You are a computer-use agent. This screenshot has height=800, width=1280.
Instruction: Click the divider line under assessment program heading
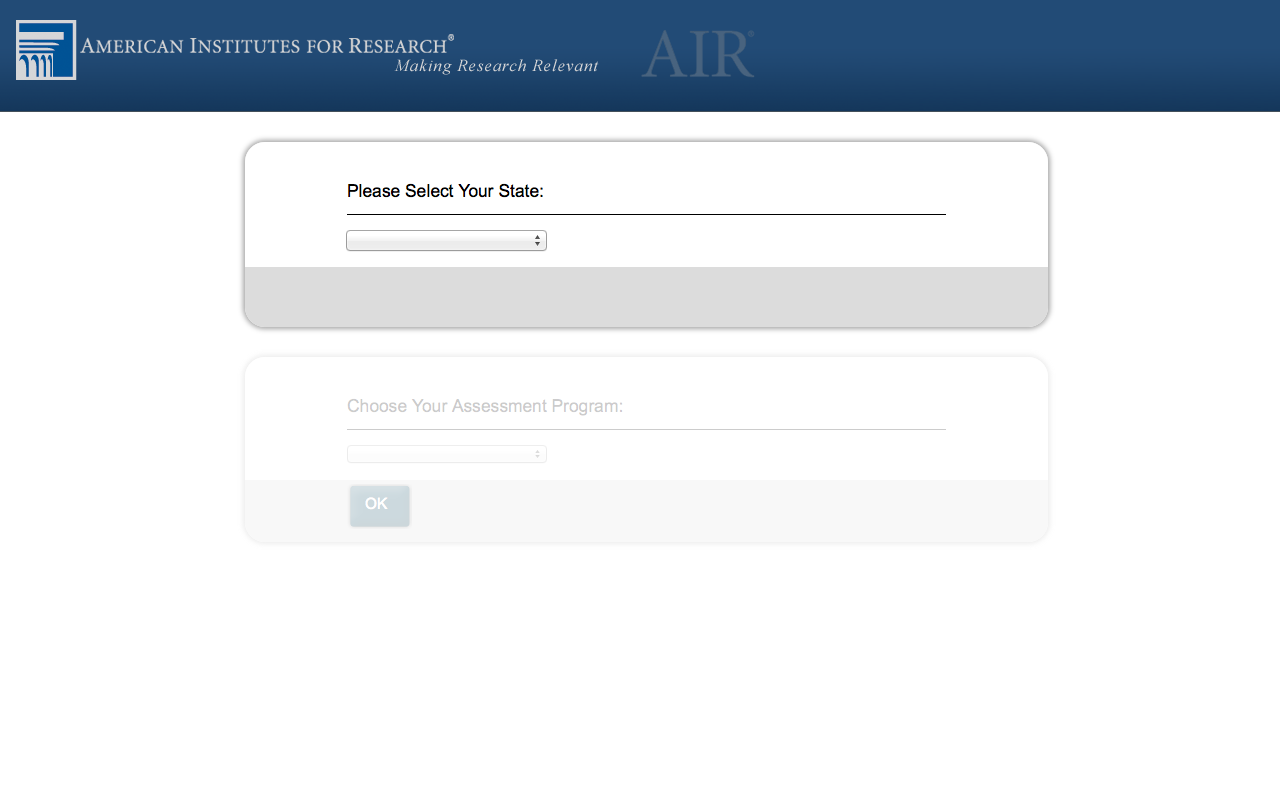646,429
